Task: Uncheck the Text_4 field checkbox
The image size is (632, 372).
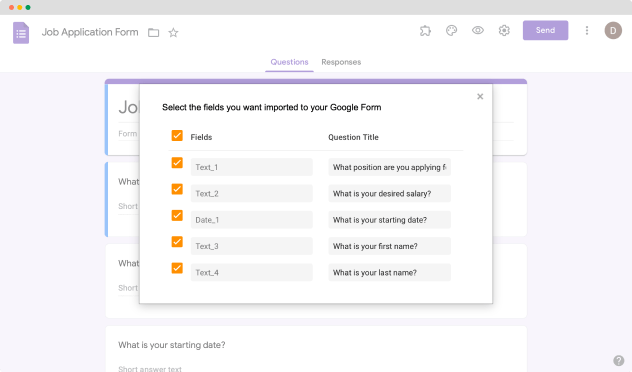Action: pyautogui.click(x=177, y=268)
